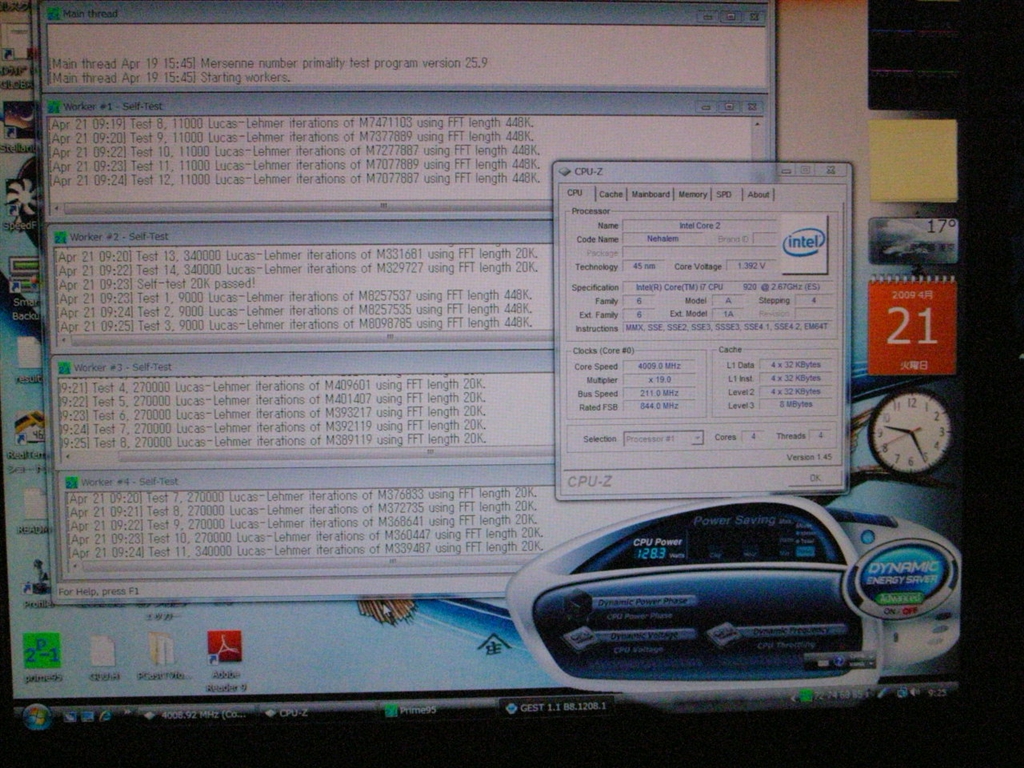Open the About tab in CPU-Z
This screenshot has width=1024, height=768.
(758, 195)
